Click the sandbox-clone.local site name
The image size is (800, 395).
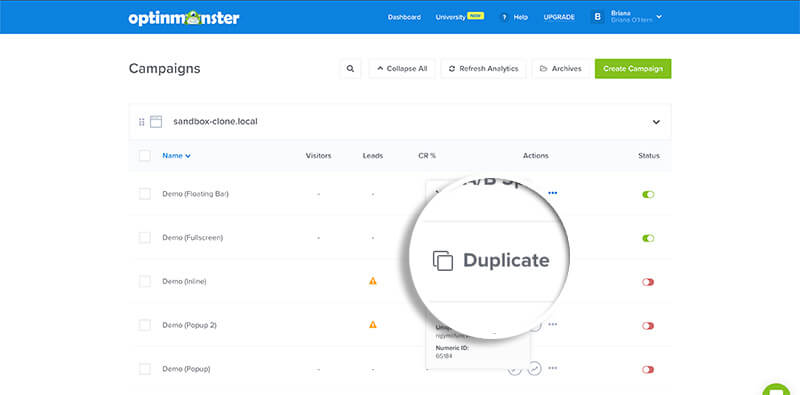click(x=215, y=122)
